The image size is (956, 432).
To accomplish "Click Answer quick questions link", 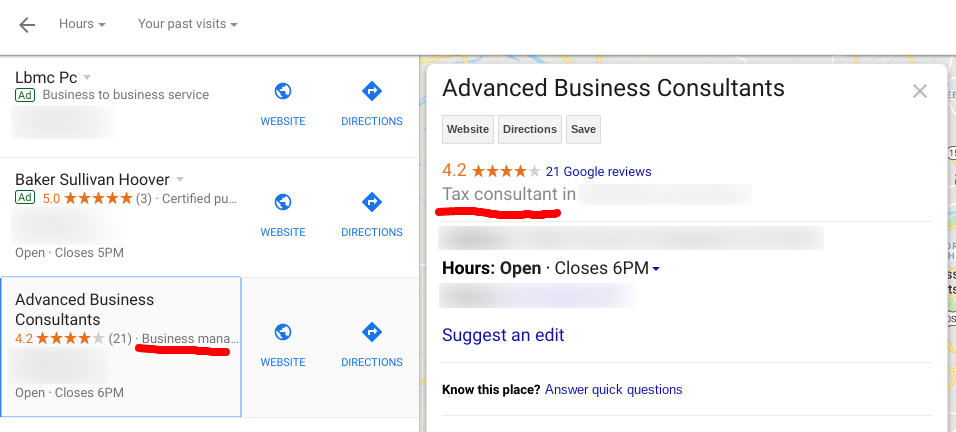I will pyautogui.click(x=613, y=390).
